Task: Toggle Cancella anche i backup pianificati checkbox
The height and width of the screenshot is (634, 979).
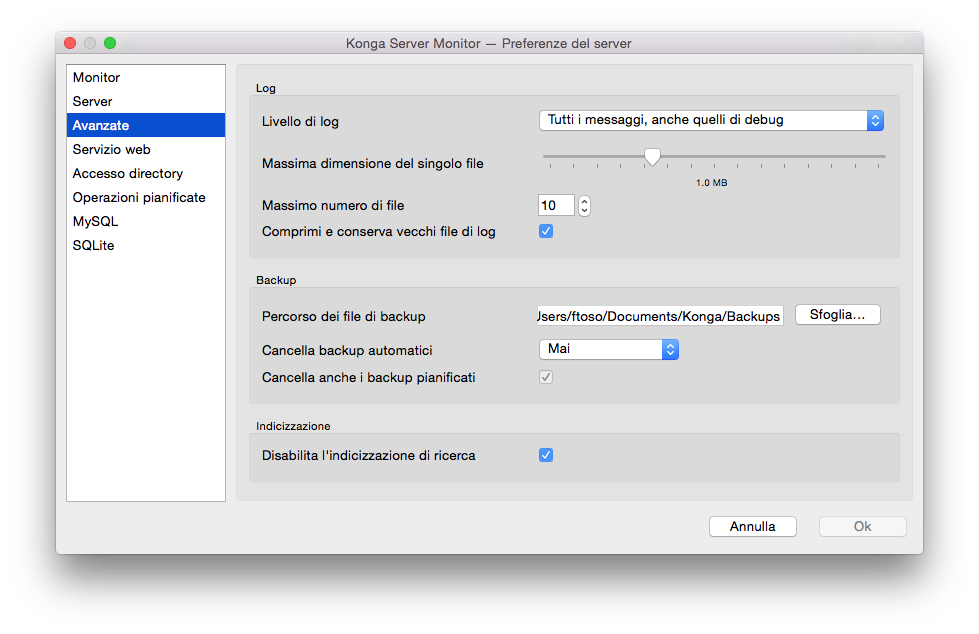Action: [x=546, y=377]
